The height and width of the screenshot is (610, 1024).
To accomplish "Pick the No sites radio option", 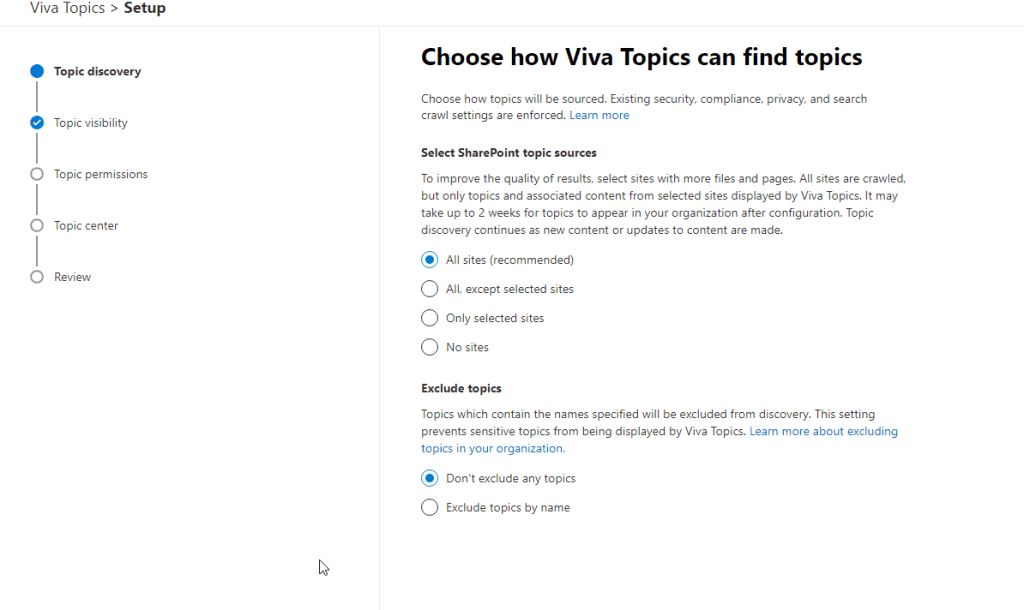I will pos(430,347).
